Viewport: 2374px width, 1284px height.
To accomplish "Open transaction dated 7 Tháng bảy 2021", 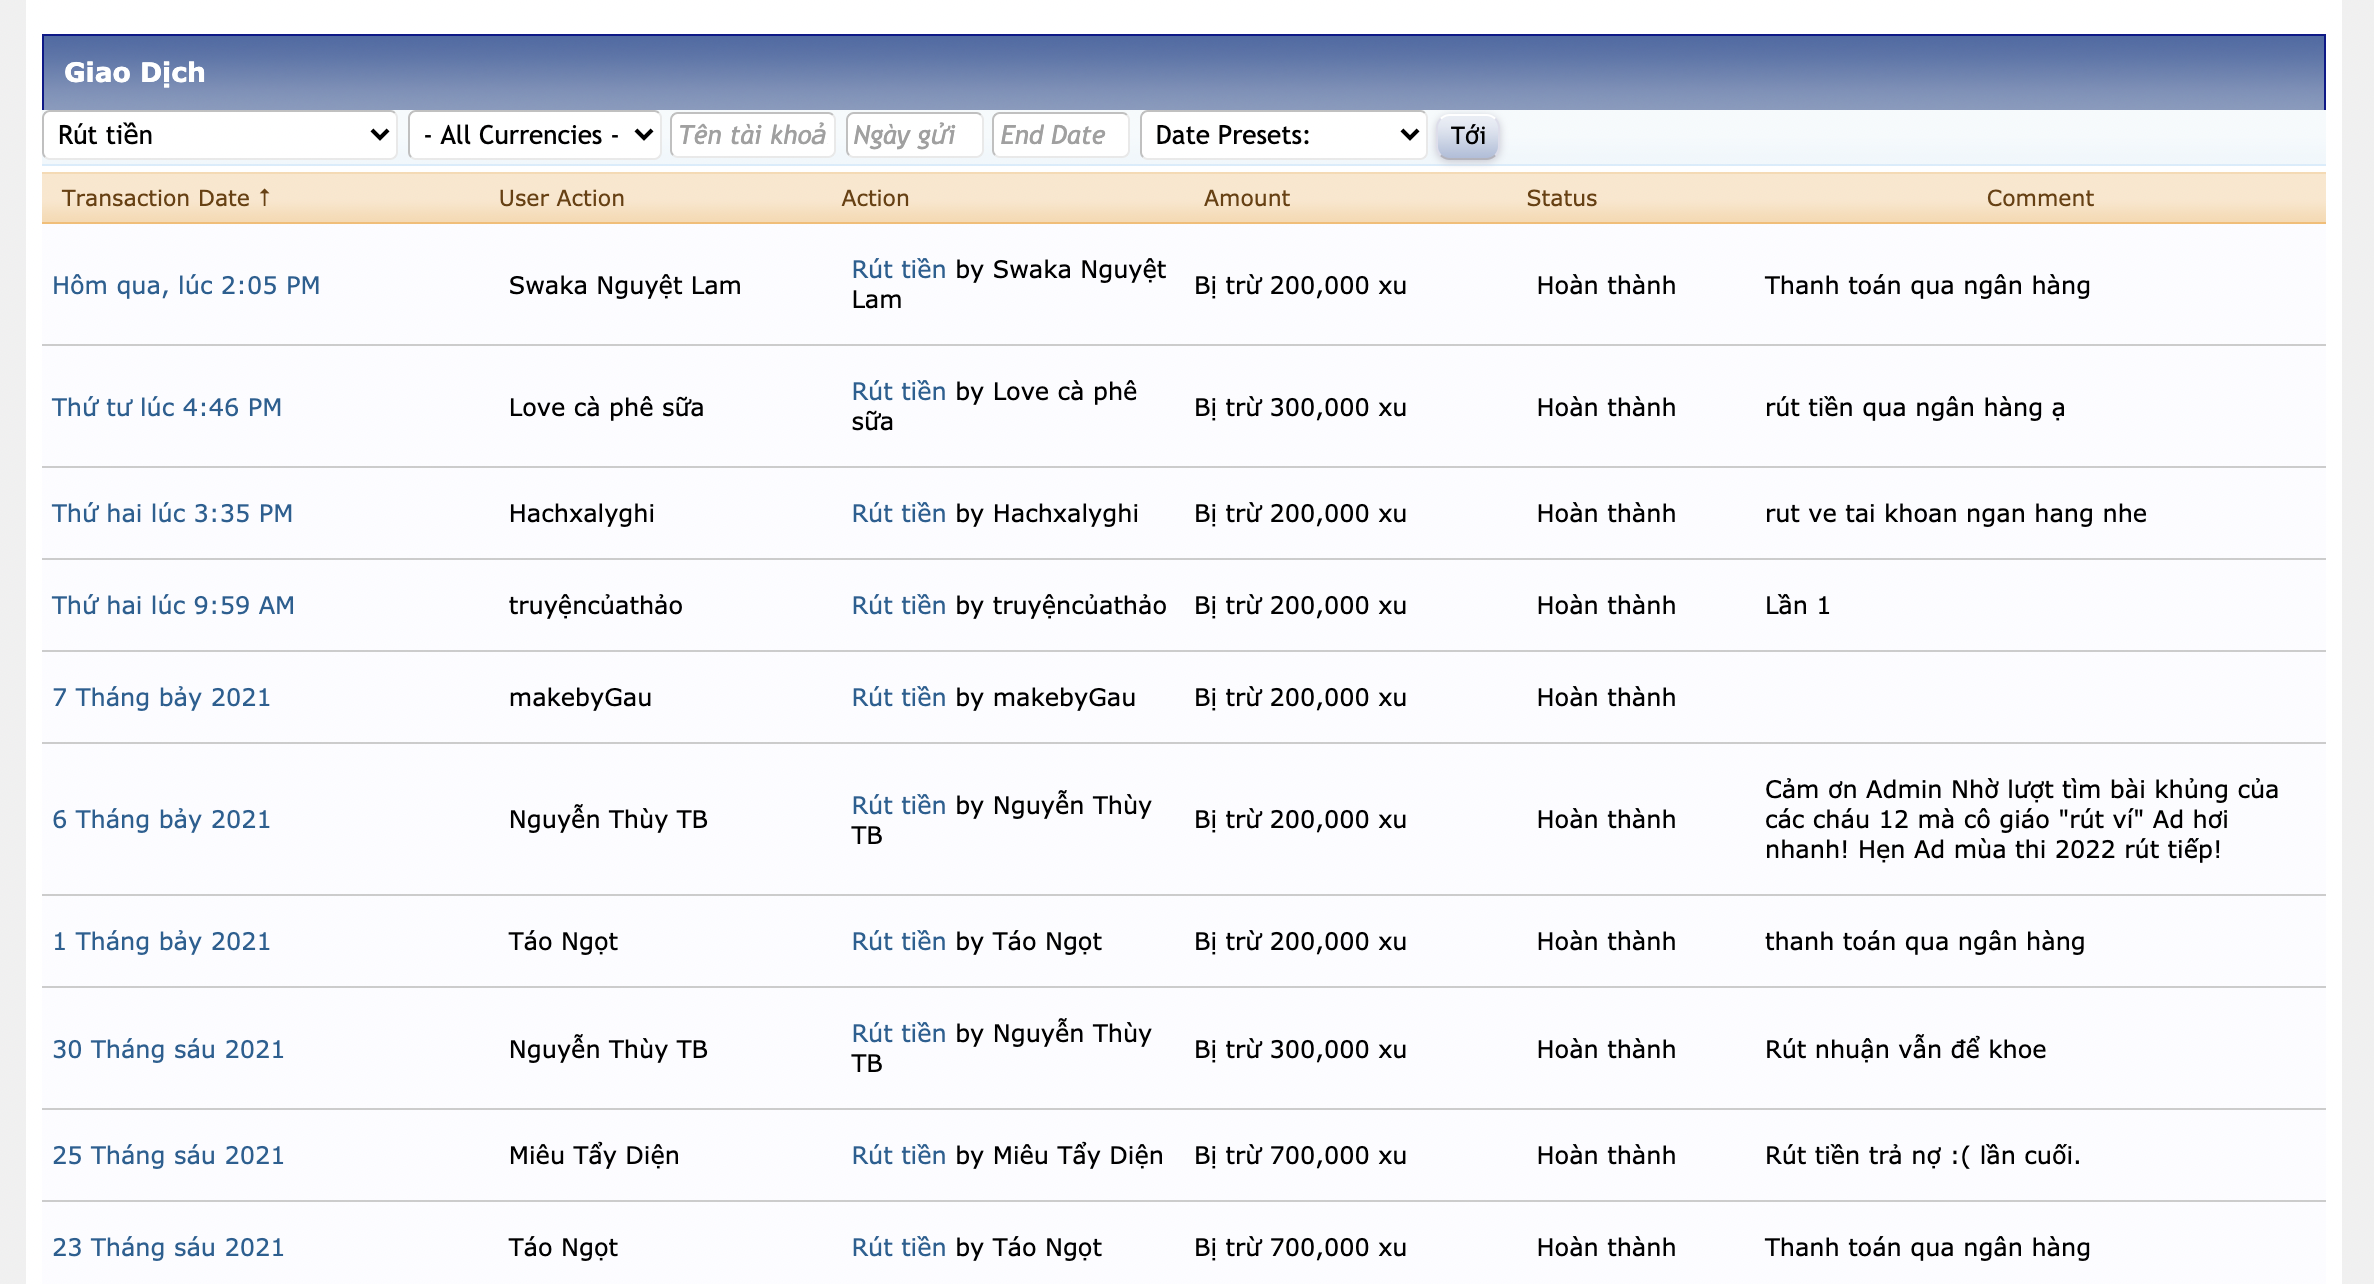I will coord(161,698).
